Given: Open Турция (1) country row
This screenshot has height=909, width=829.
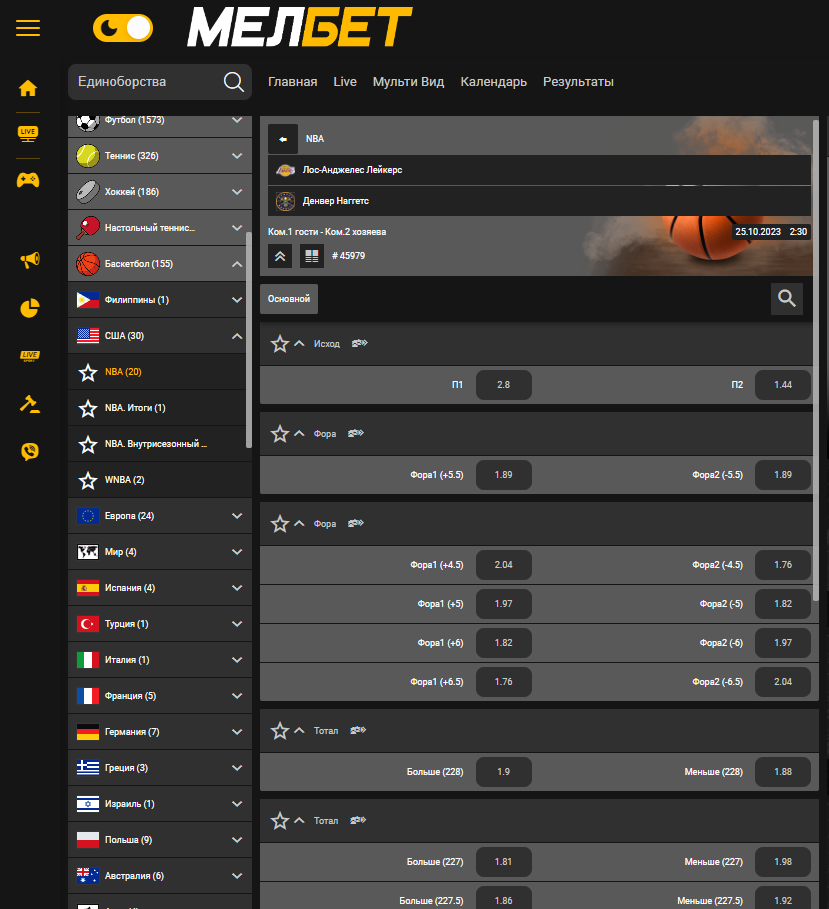Looking at the screenshot, I should [160, 624].
